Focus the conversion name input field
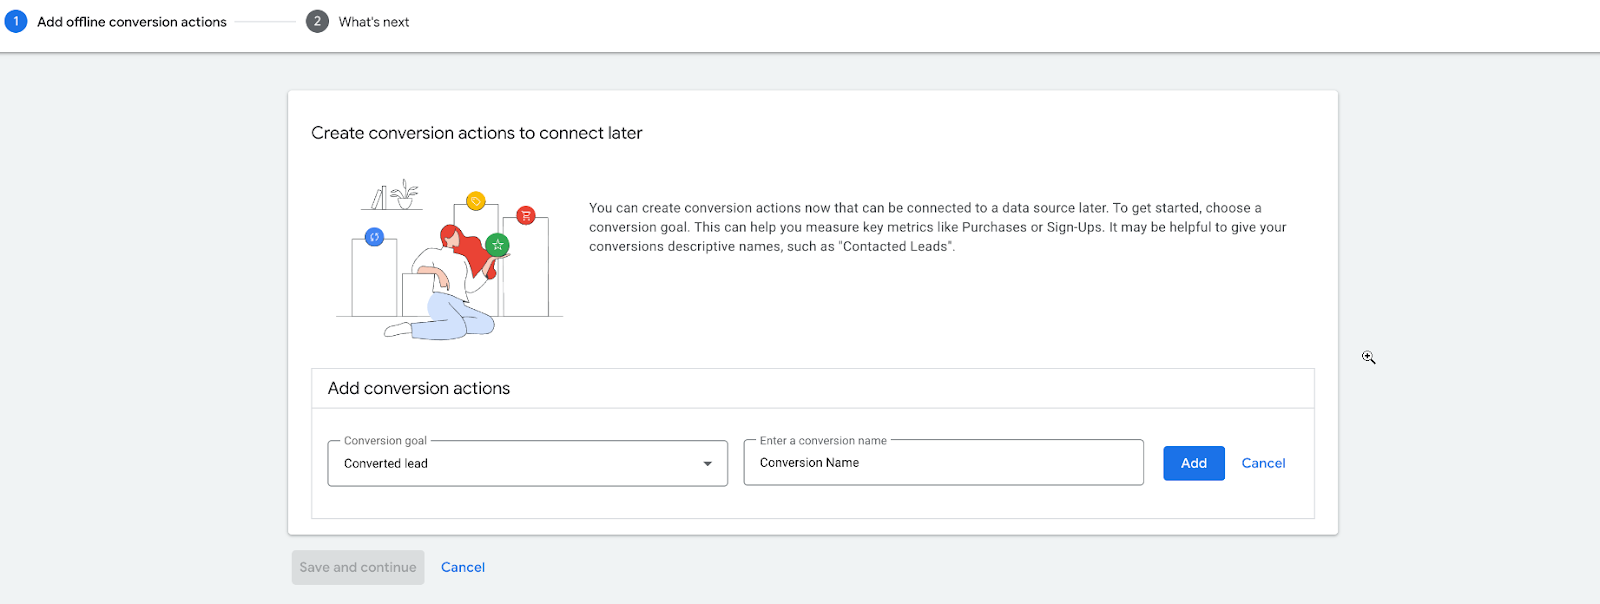The image size is (1600, 604). [942, 463]
